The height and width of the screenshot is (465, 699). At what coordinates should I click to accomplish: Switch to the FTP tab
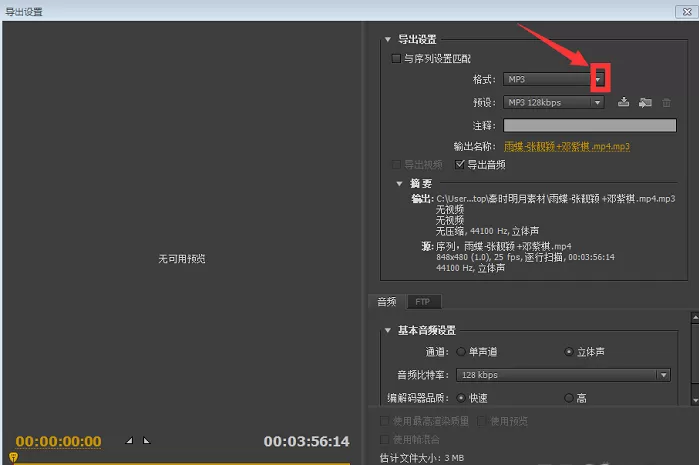pos(423,302)
